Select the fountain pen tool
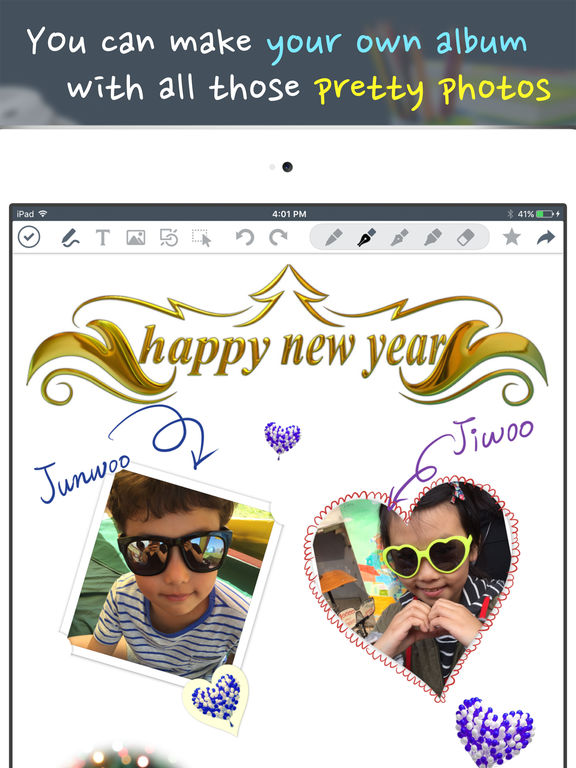This screenshot has height=768, width=576. pos(366,238)
